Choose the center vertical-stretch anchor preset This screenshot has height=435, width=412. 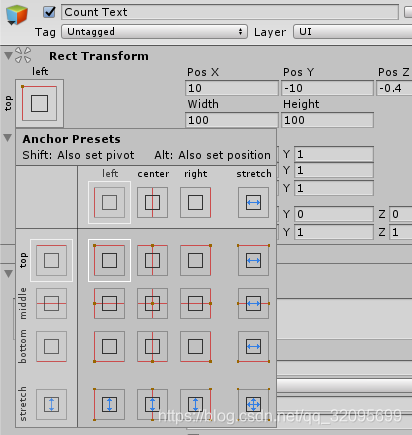(152, 404)
